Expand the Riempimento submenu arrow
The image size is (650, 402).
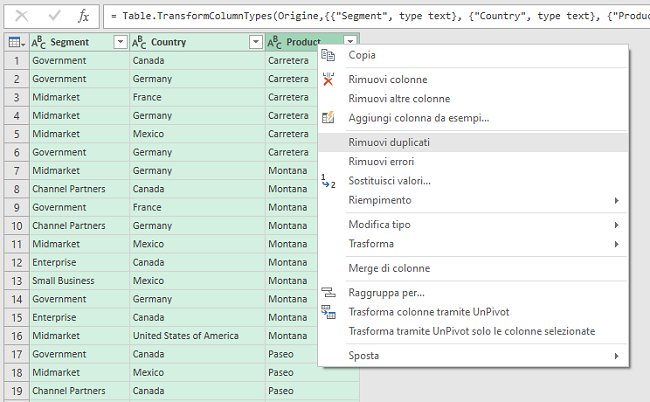point(616,201)
